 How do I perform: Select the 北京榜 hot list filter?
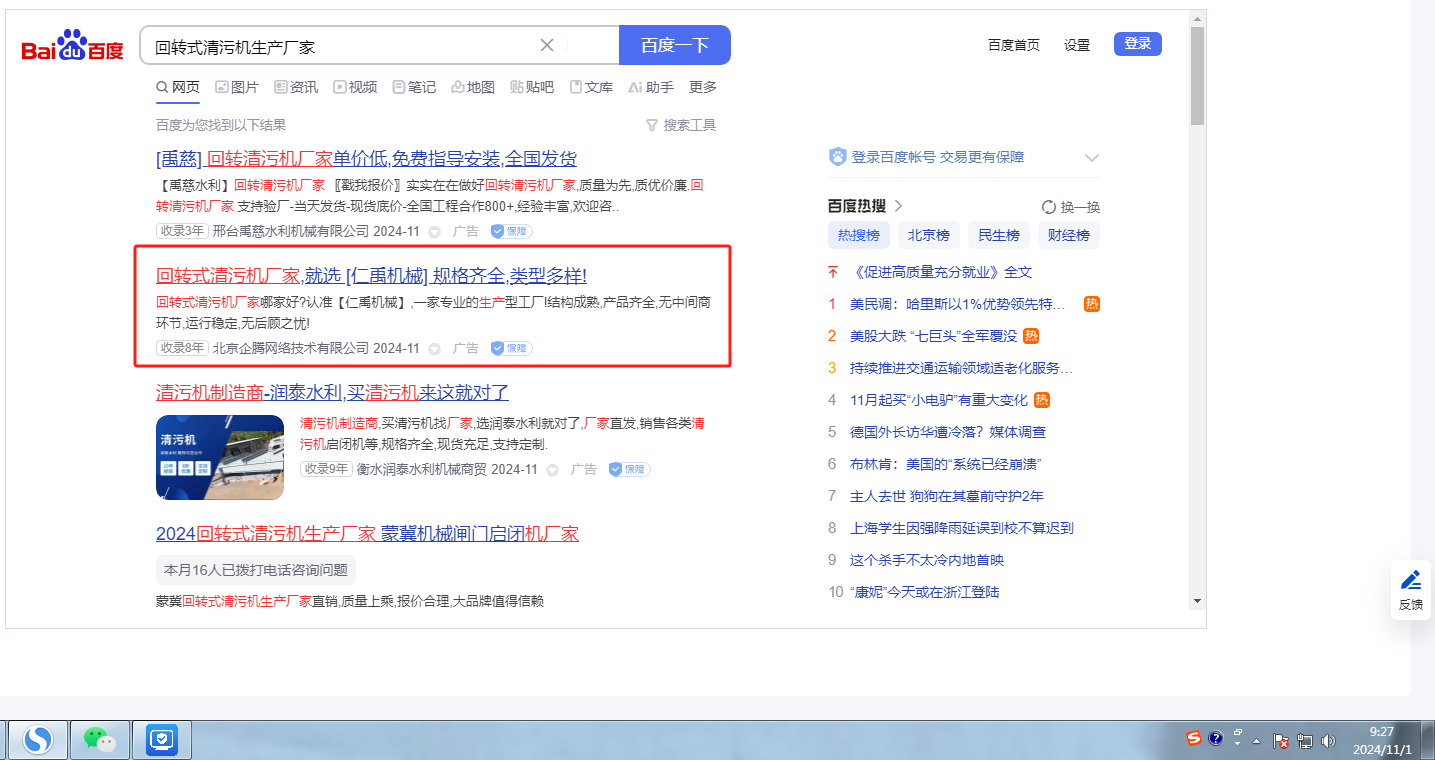[x=929, y=236]
